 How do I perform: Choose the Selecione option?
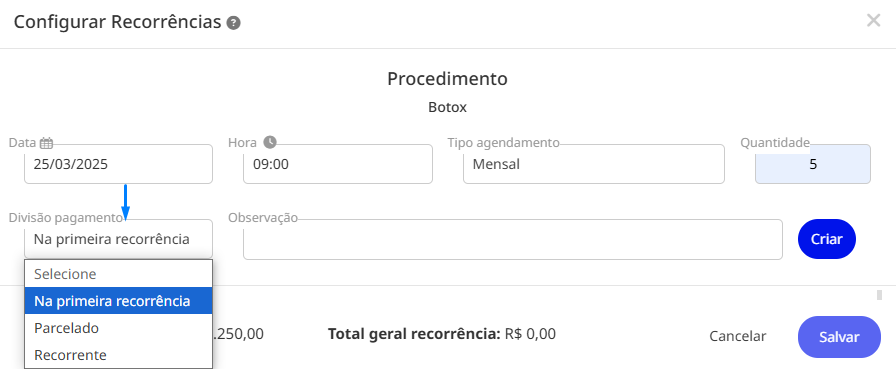(x=118, y=274)
